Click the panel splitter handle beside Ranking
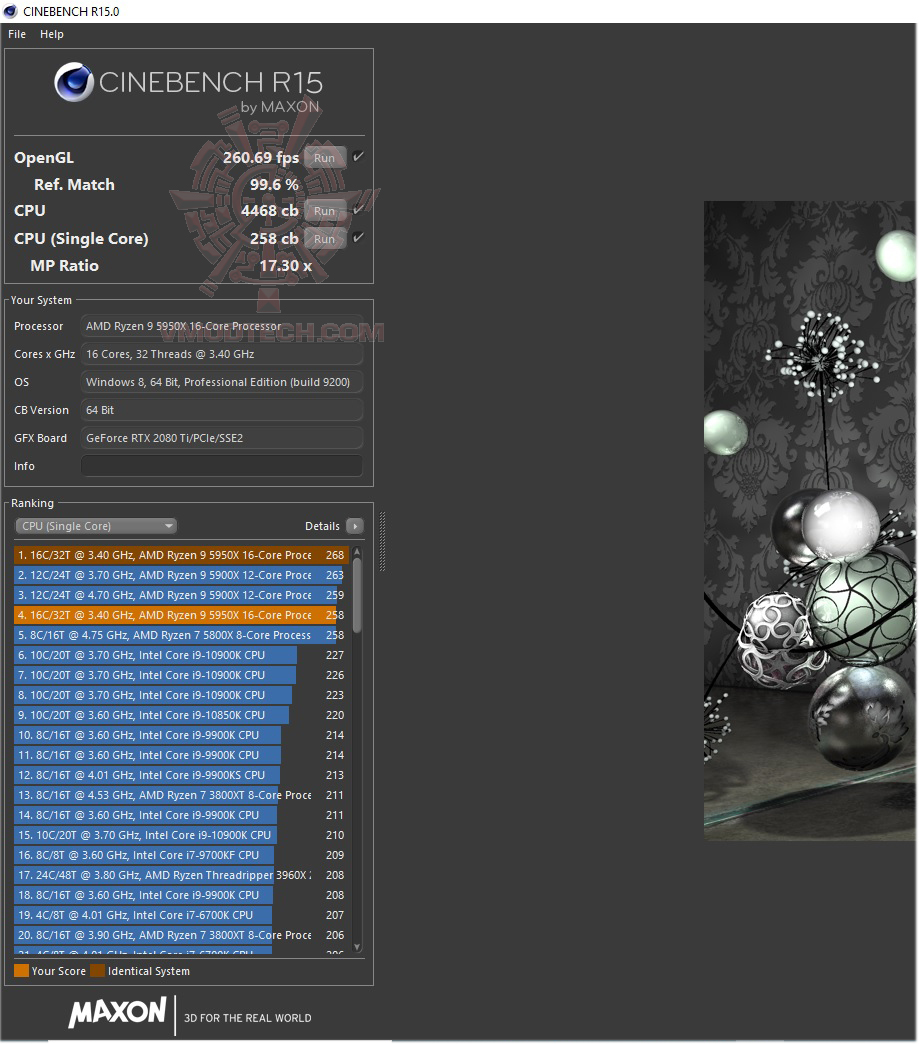Screen dimensions: 919x1044 click(382, 541)
